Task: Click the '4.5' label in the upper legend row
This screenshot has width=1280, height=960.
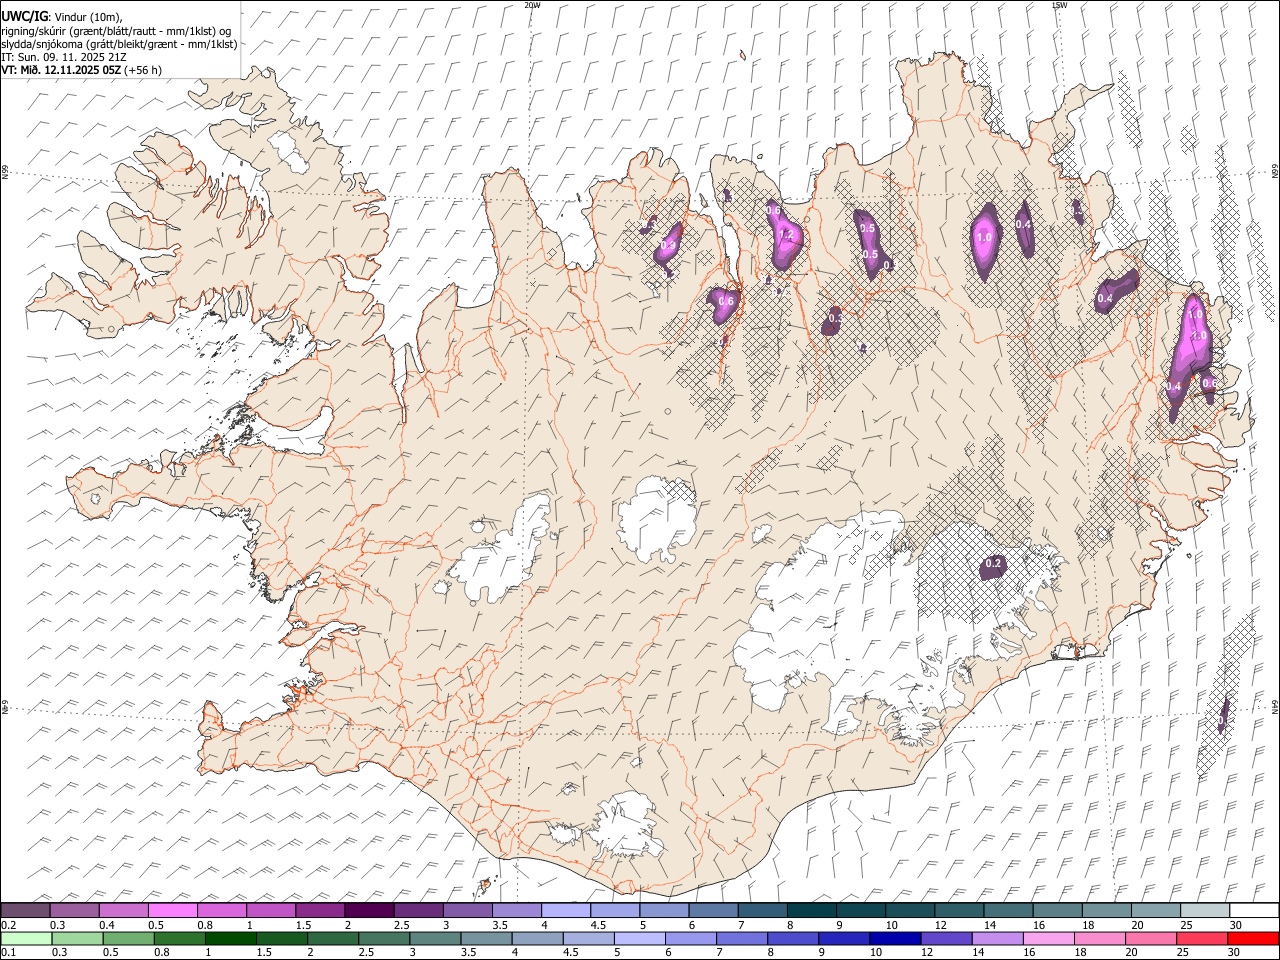Action: coord(597,925)
